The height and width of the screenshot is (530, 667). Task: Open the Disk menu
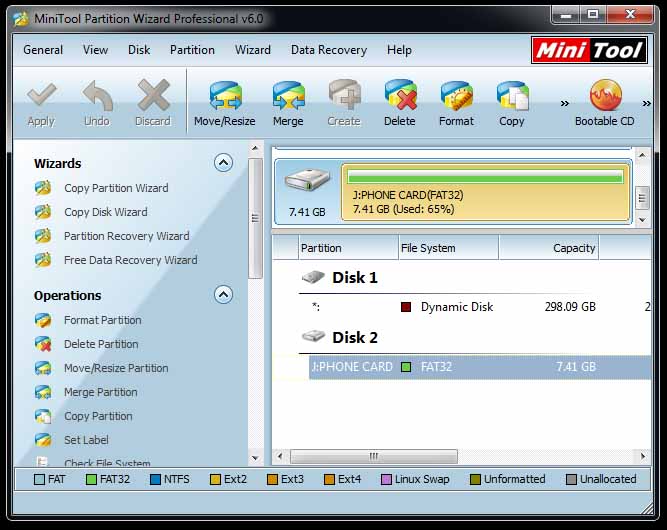[x=139, y=50]
